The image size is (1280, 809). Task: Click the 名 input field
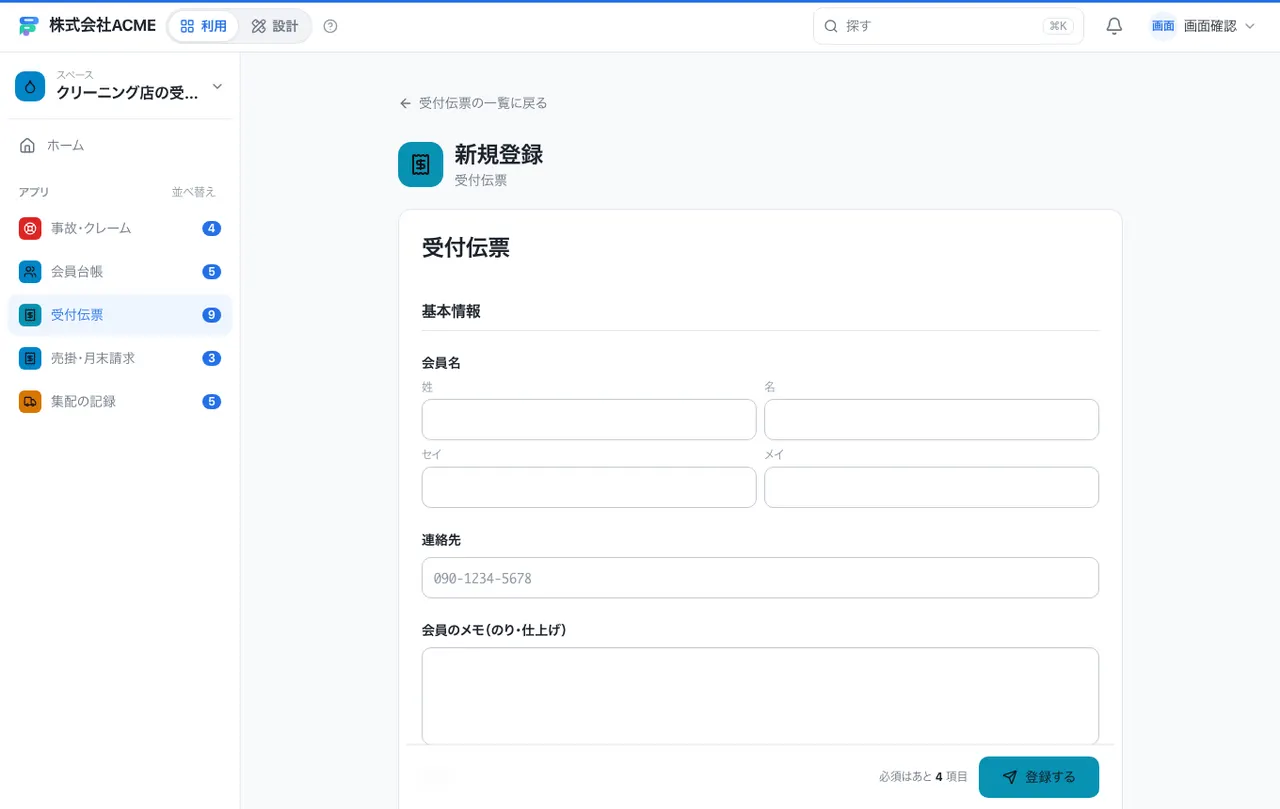pos(931,420)
